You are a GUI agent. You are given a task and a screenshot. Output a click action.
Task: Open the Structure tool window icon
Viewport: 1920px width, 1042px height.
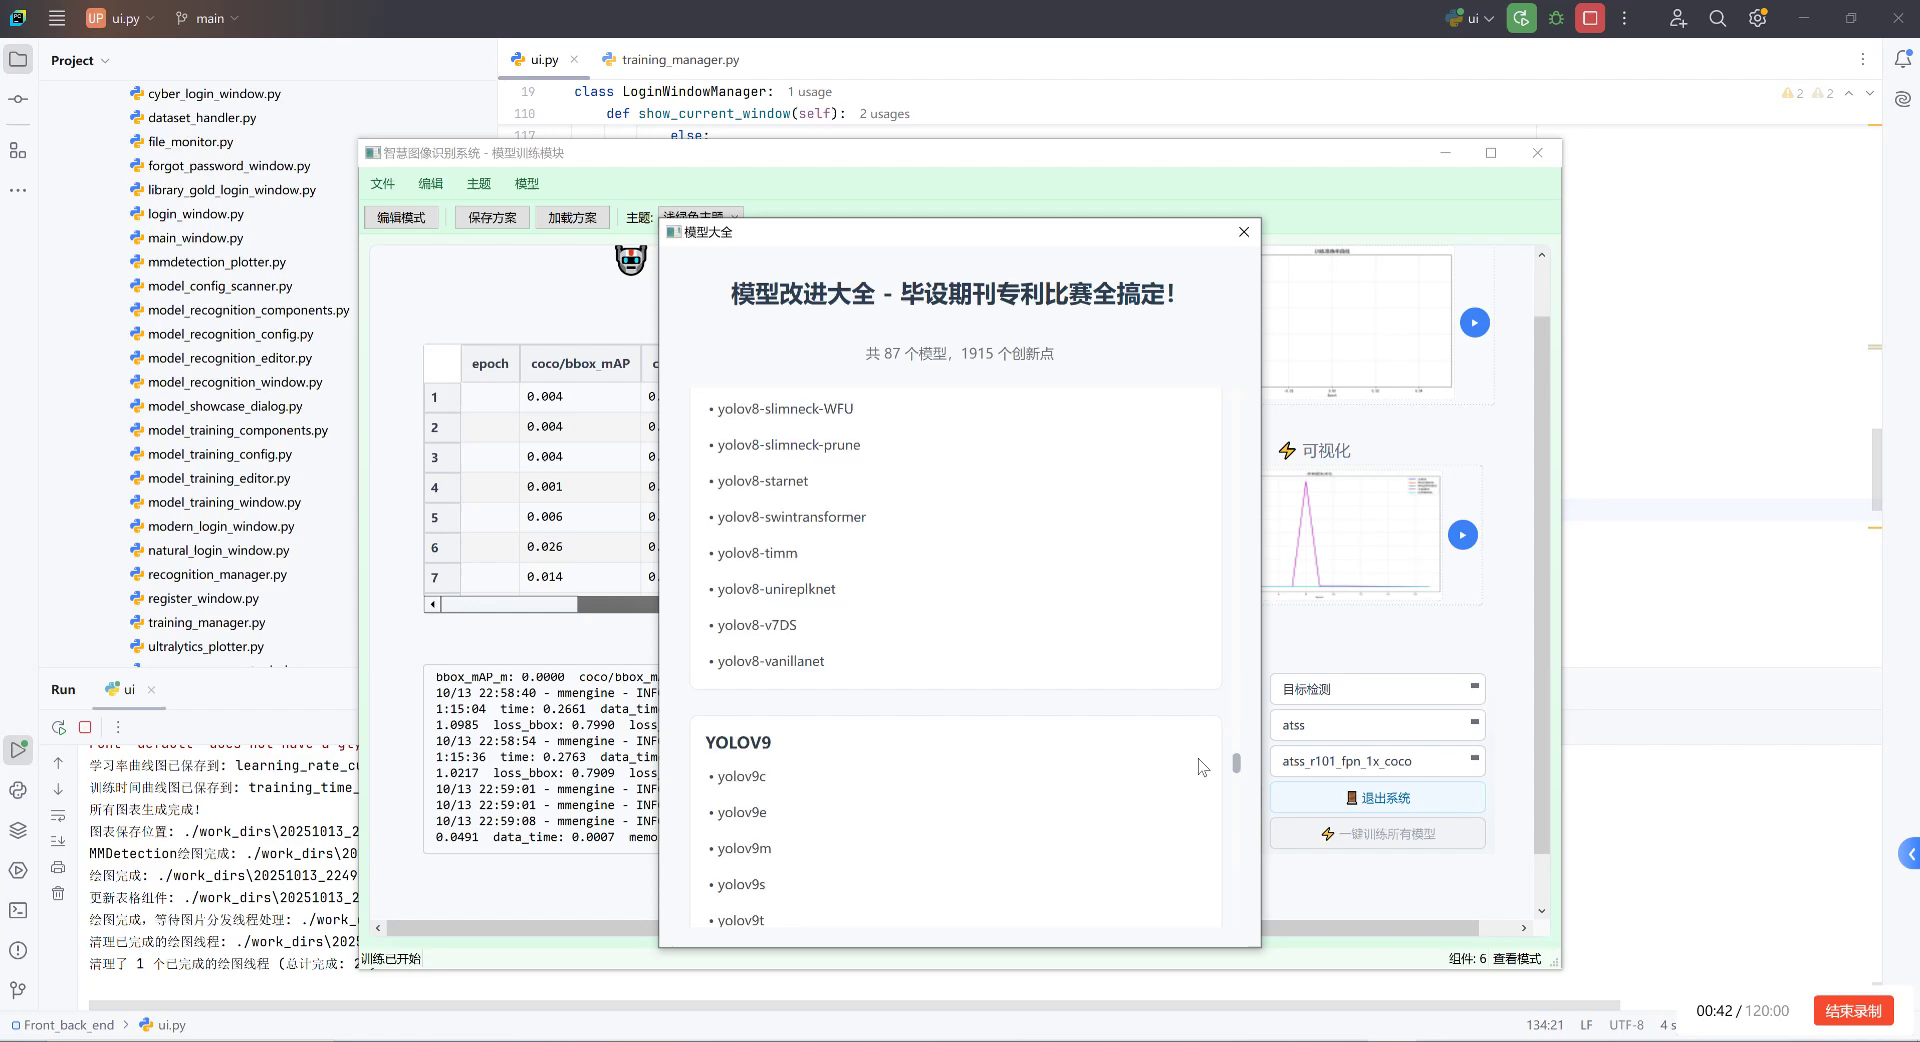coord(18,150)
